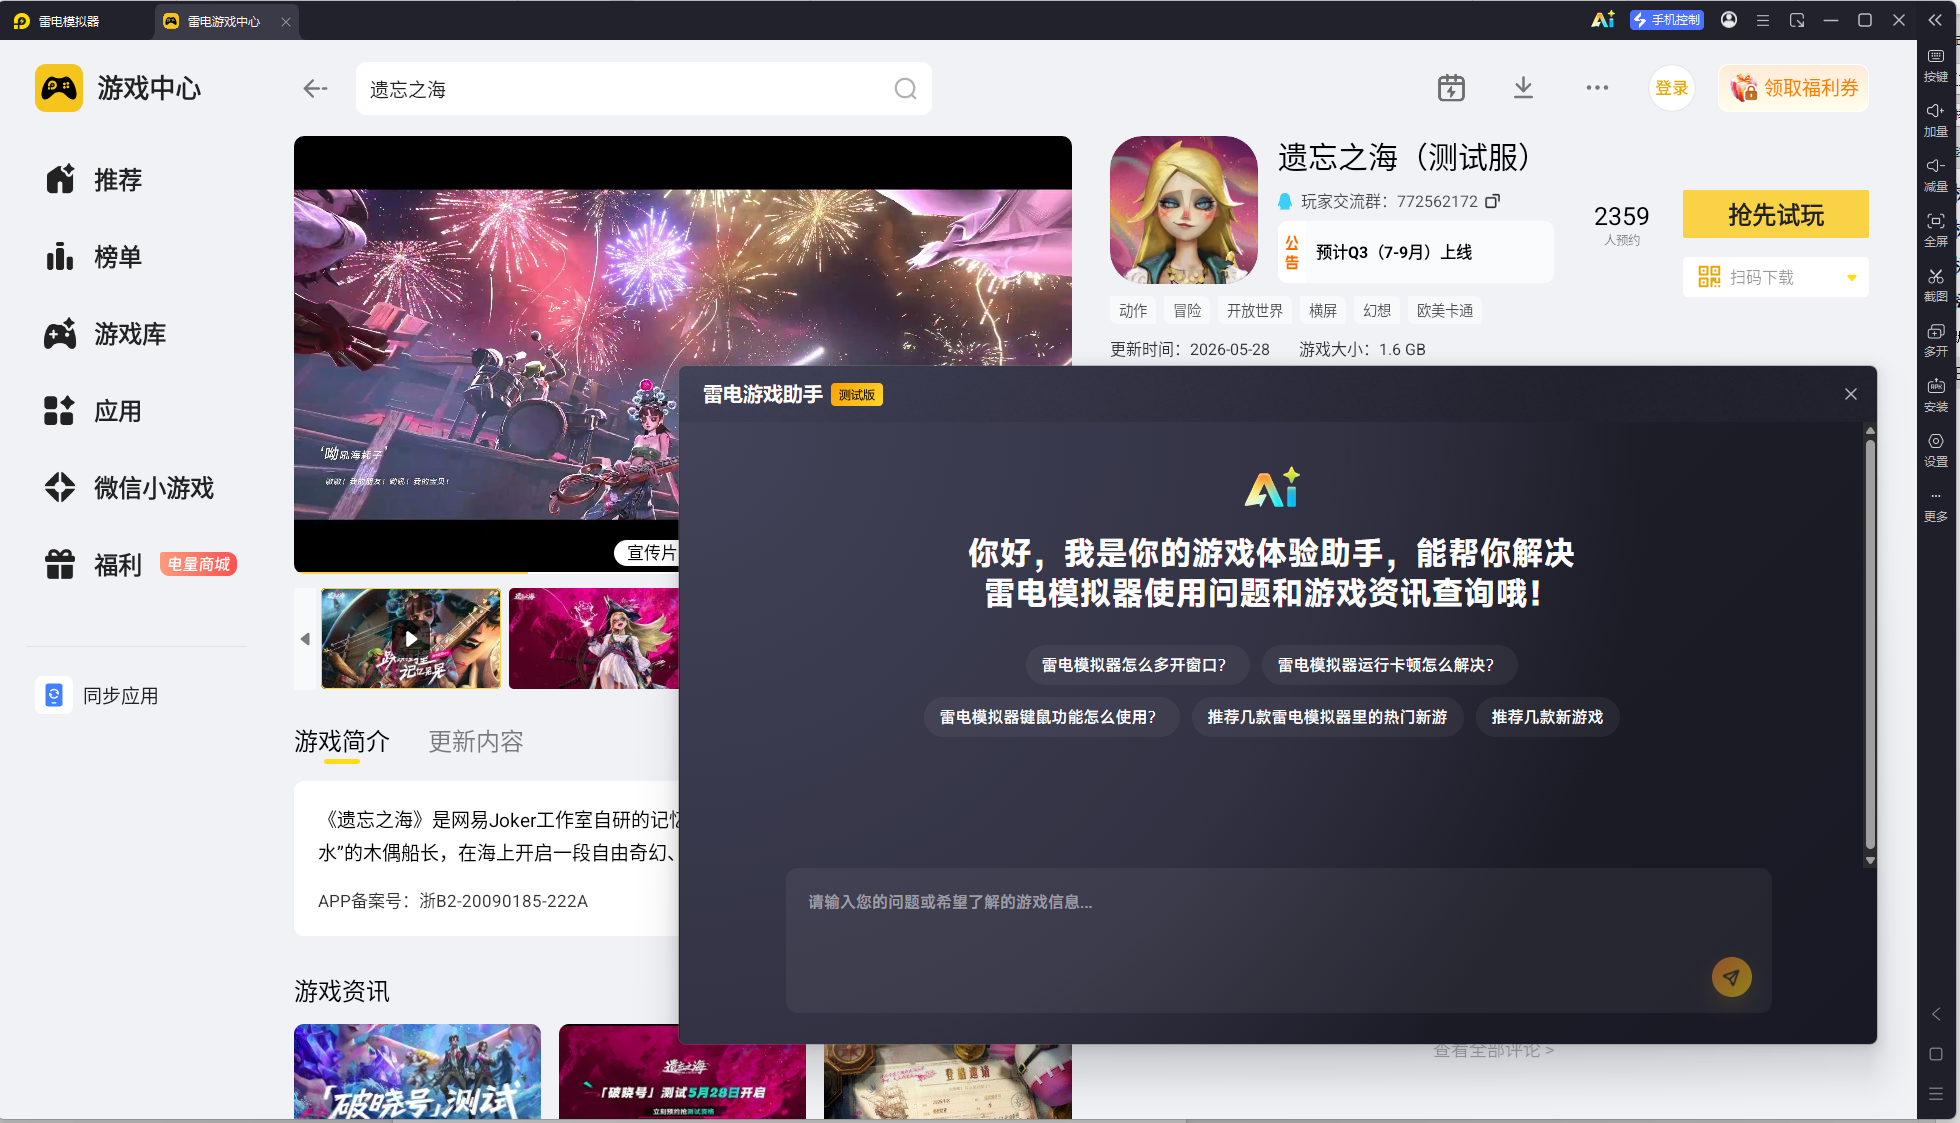
Task: Take a screenshot with 截图 tool
Action: tap(1936, 286)
